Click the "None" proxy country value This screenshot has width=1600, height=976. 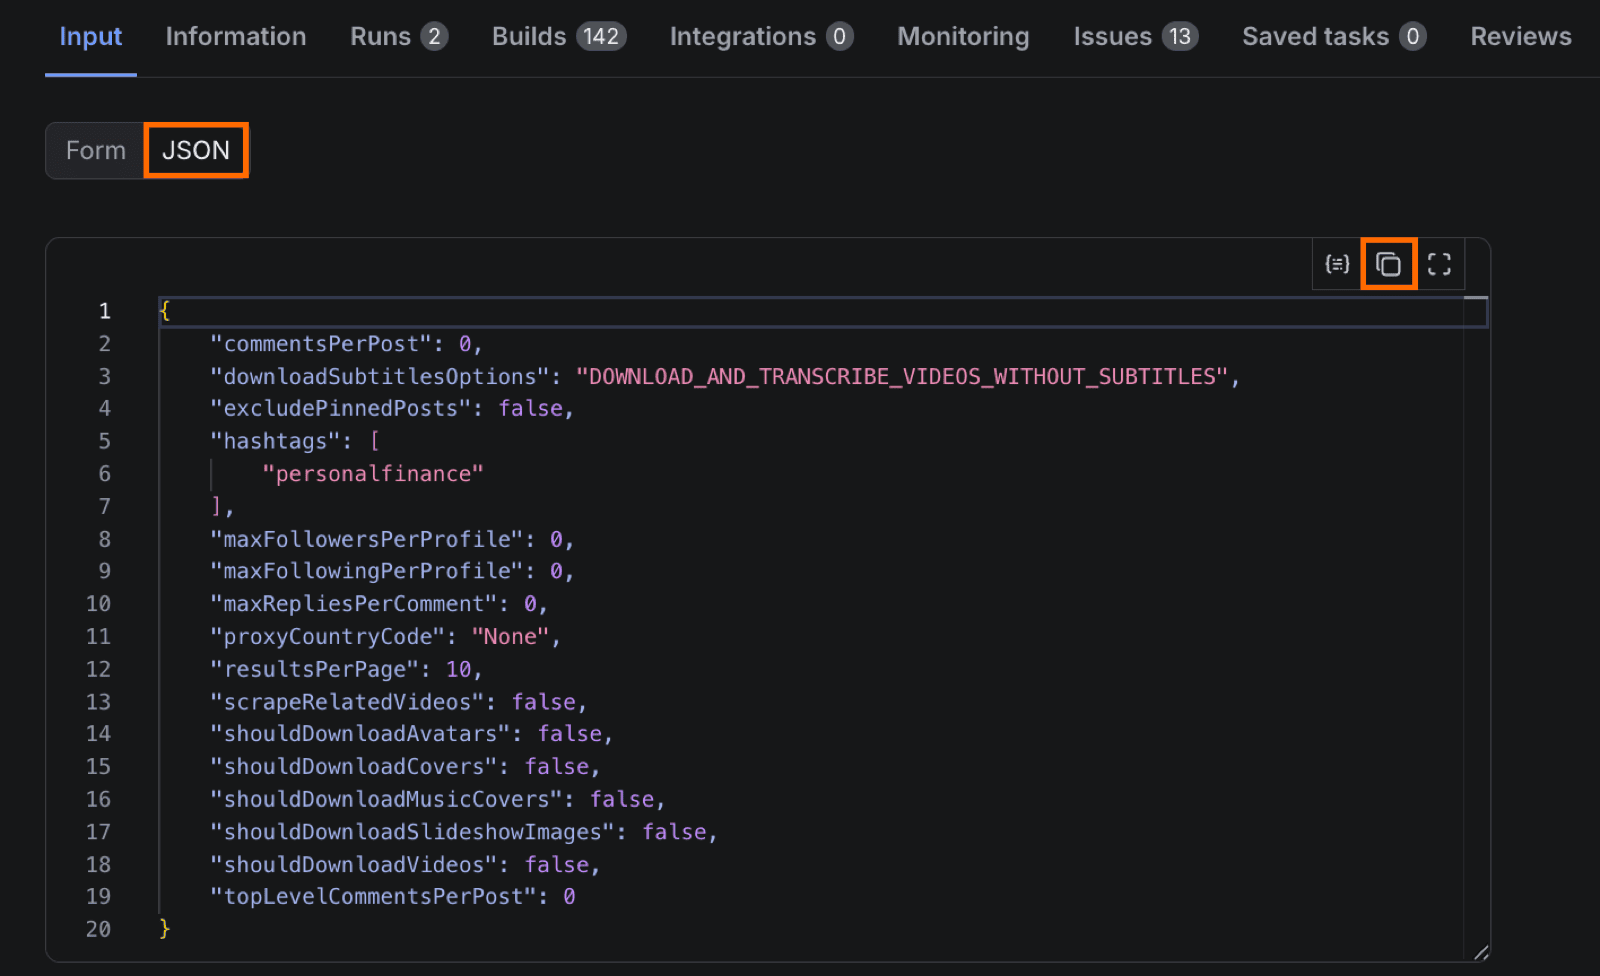(x=510, y=637)
